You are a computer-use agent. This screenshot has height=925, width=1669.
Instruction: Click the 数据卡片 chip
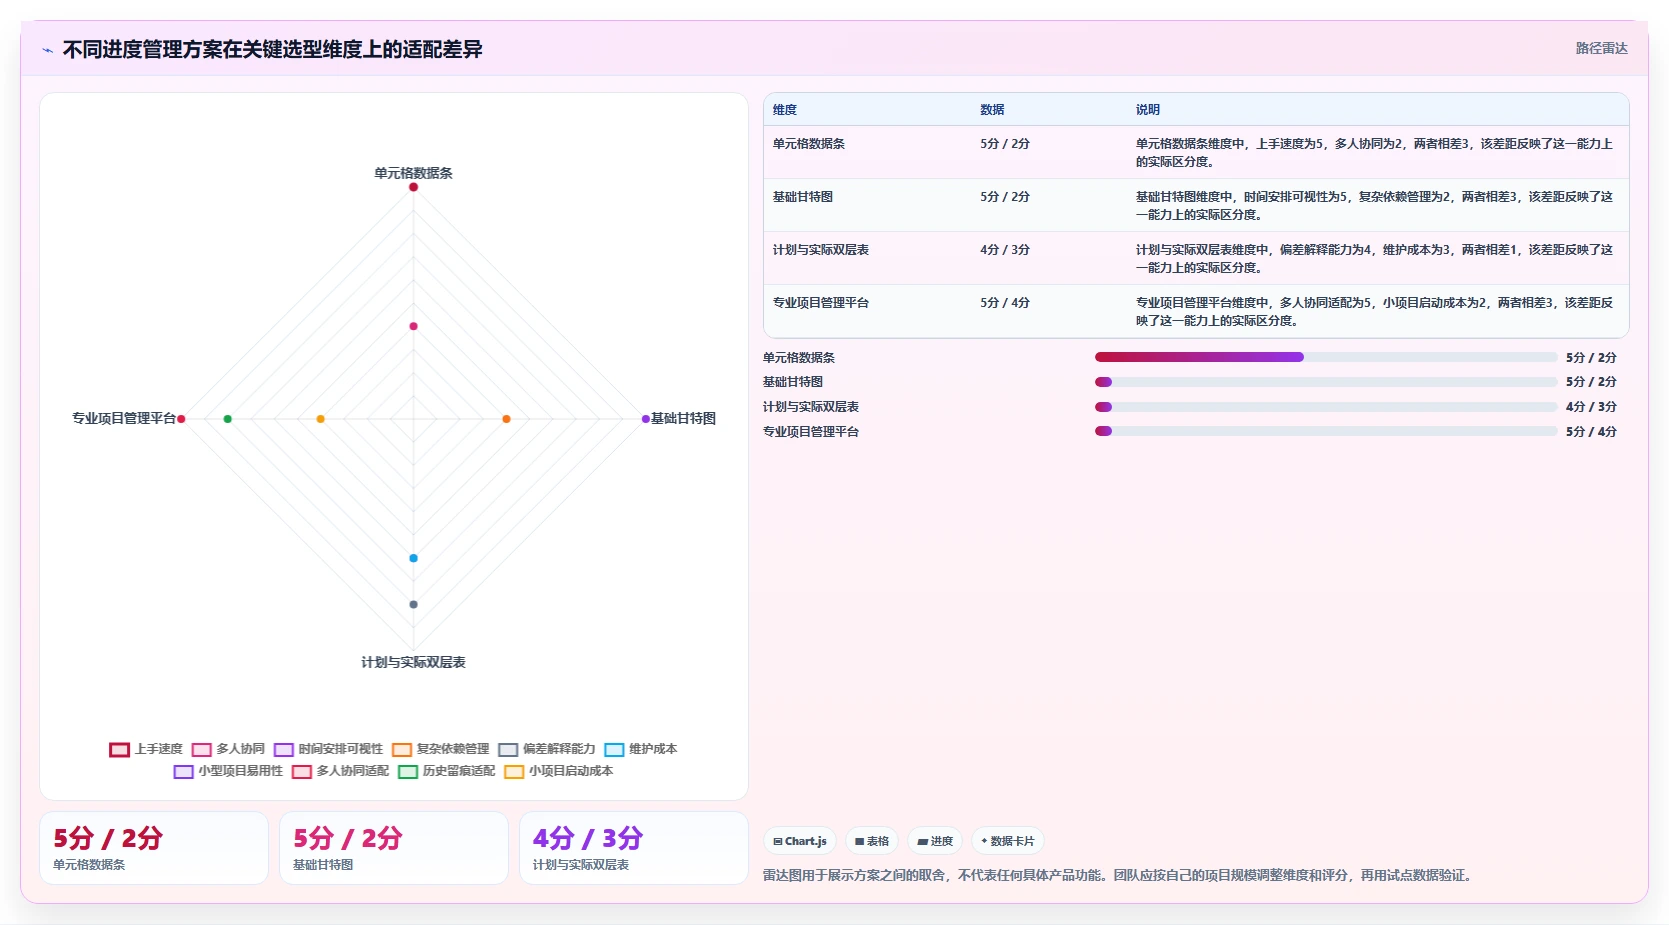(1008, 841)
